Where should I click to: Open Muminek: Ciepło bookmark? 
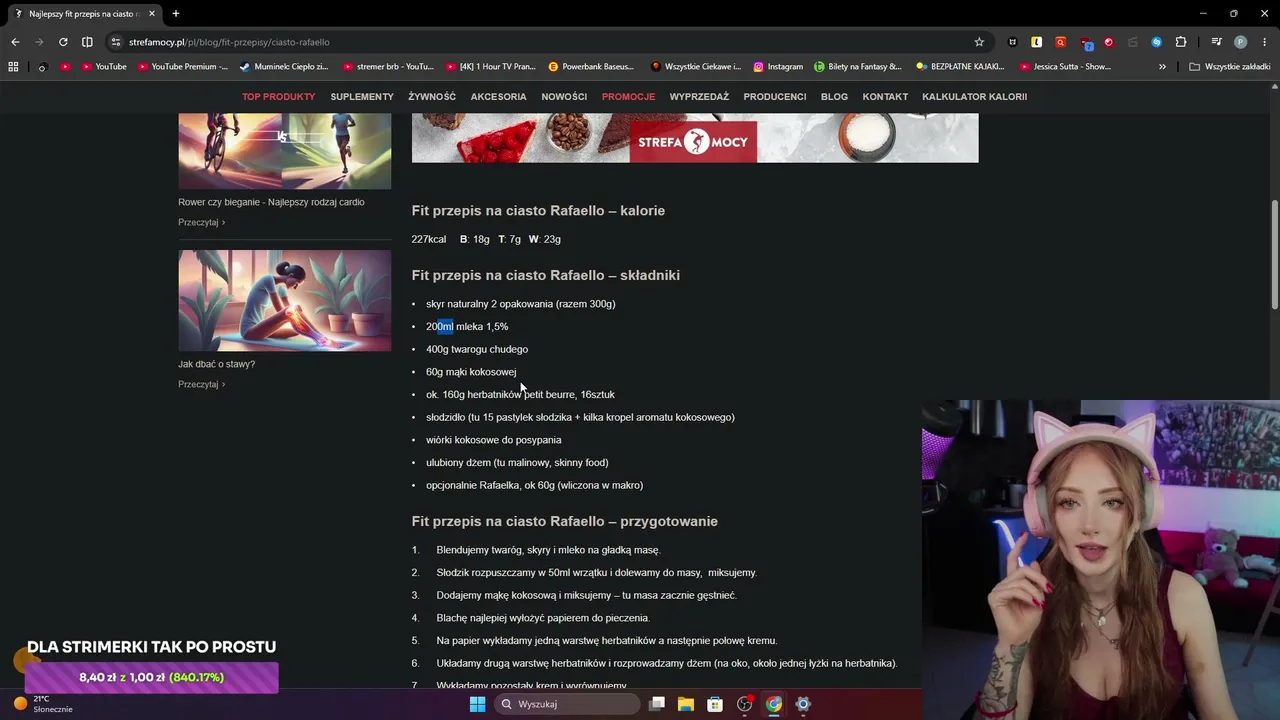coord(284,67)
